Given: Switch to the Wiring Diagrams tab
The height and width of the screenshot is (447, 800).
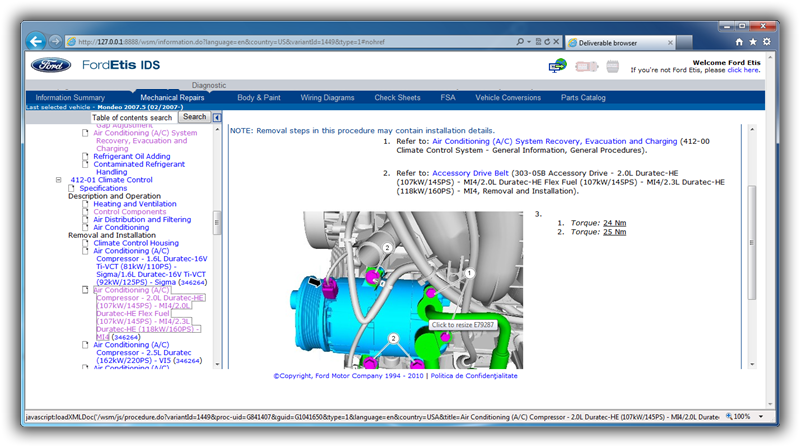Looking at the screenshot, I should pos(327,98).
